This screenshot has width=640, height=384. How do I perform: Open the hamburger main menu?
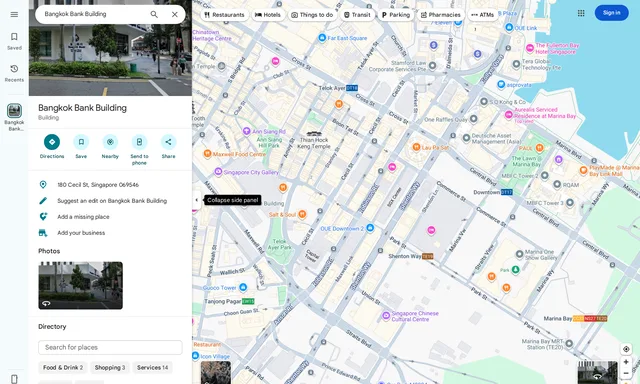click(14, 14)
